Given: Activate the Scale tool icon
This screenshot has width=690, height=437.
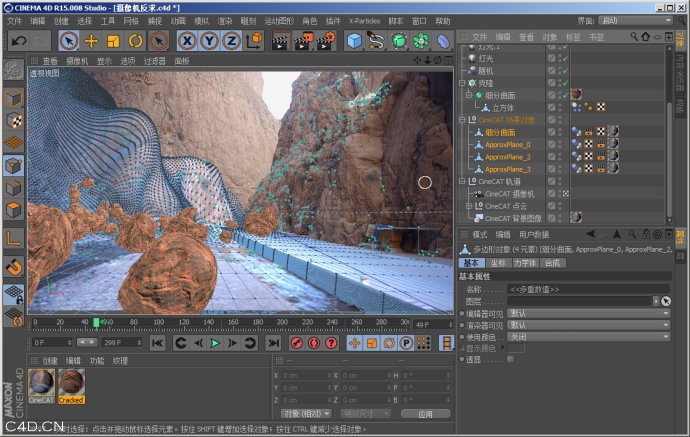Looking at the screenshot, I should (114, 41).
